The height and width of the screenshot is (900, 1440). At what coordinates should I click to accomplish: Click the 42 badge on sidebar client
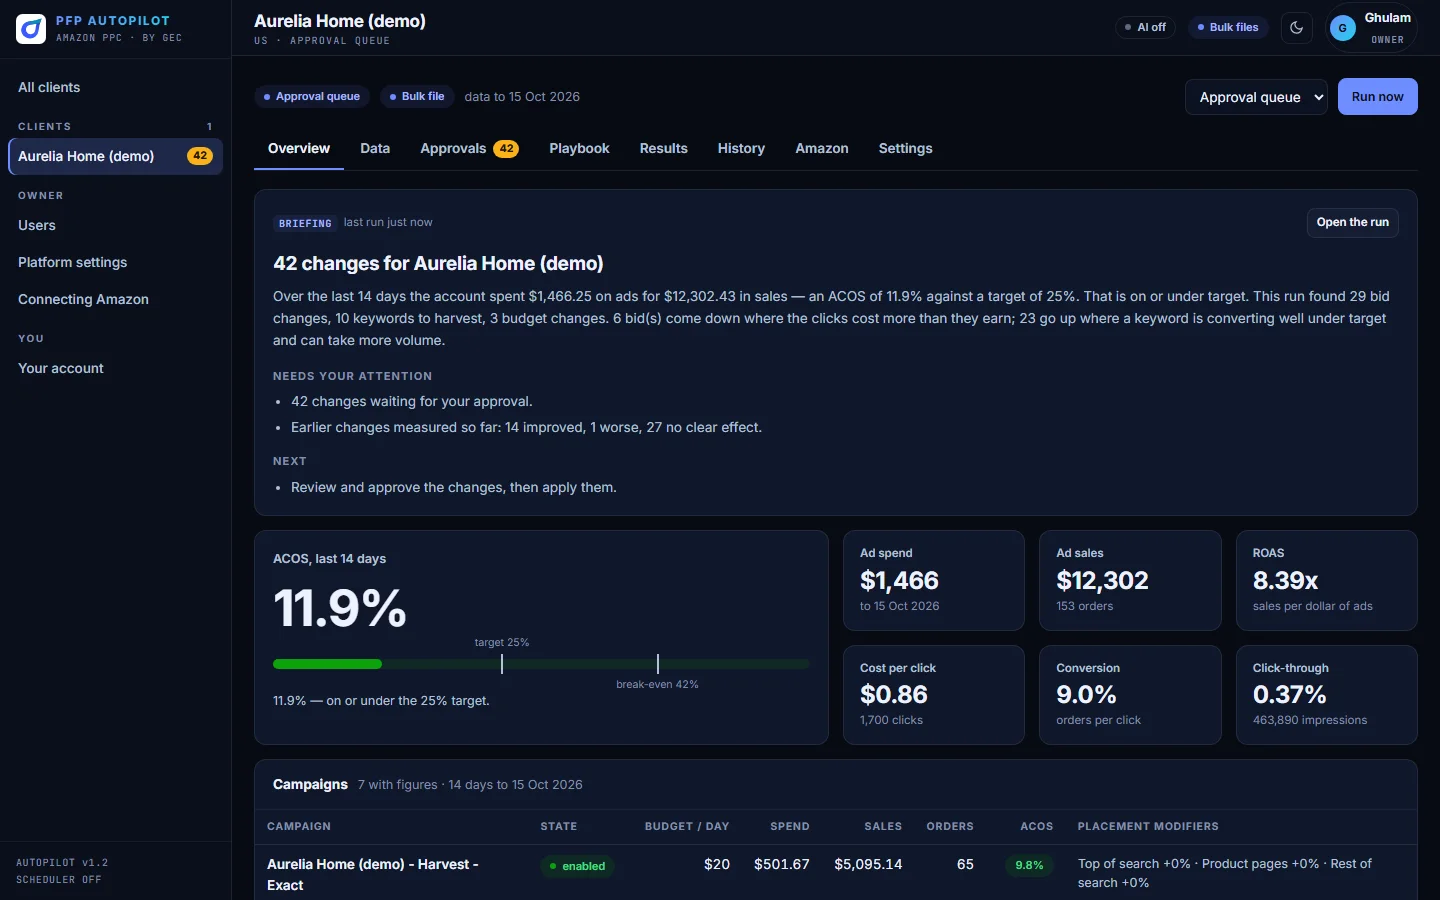(x=200, y=156)
